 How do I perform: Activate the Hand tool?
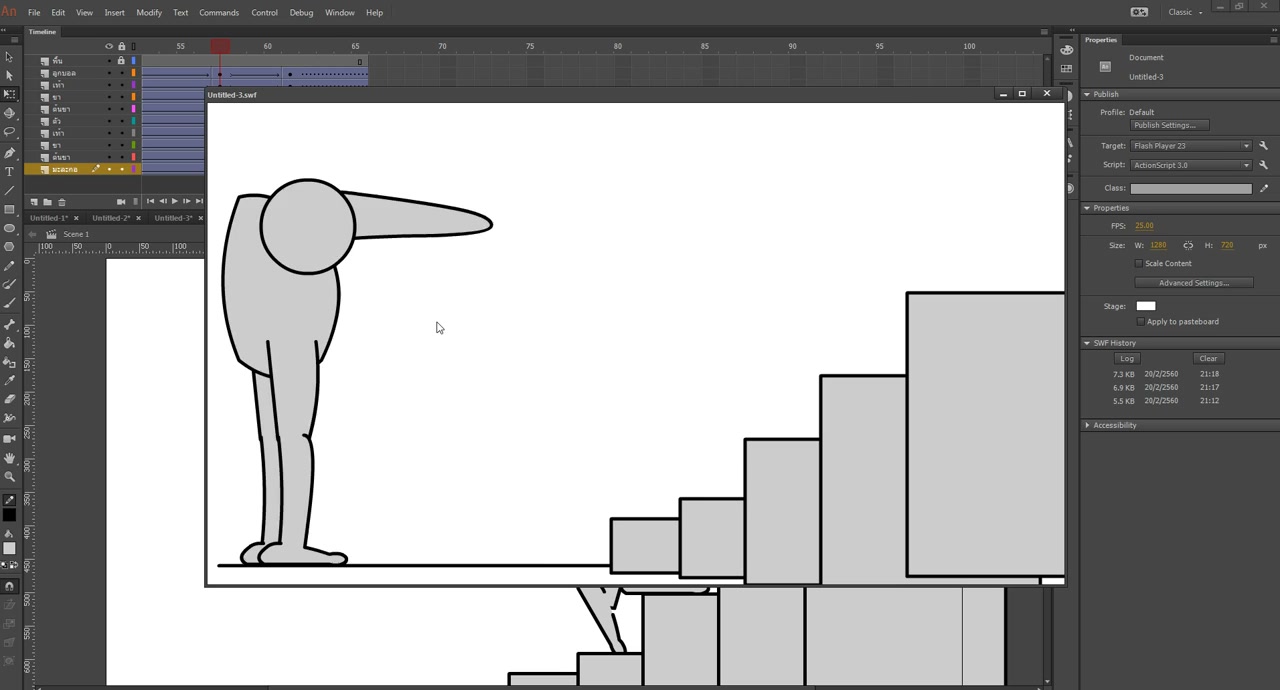[9, 457]
